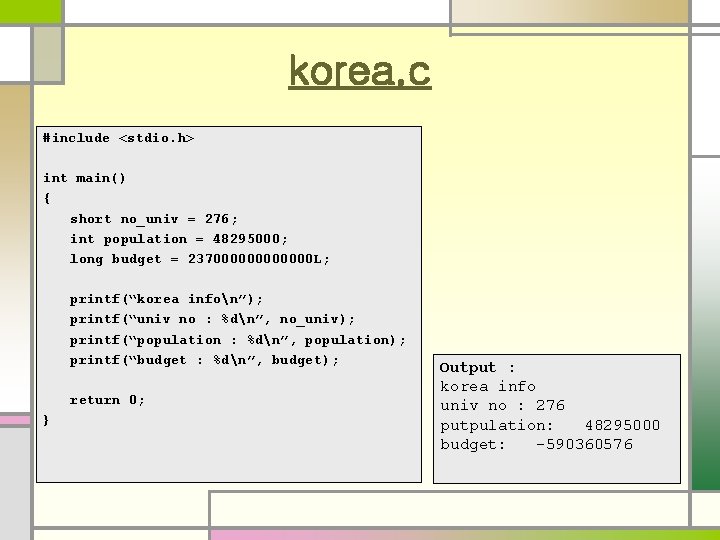The image size is (720, 540).
Task: Click the closing brace of main
Action: 46,420
